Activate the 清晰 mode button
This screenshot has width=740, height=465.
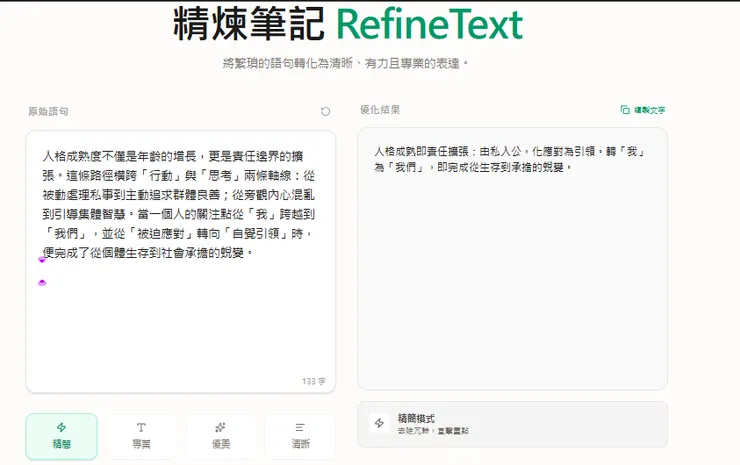click(300, 436)
